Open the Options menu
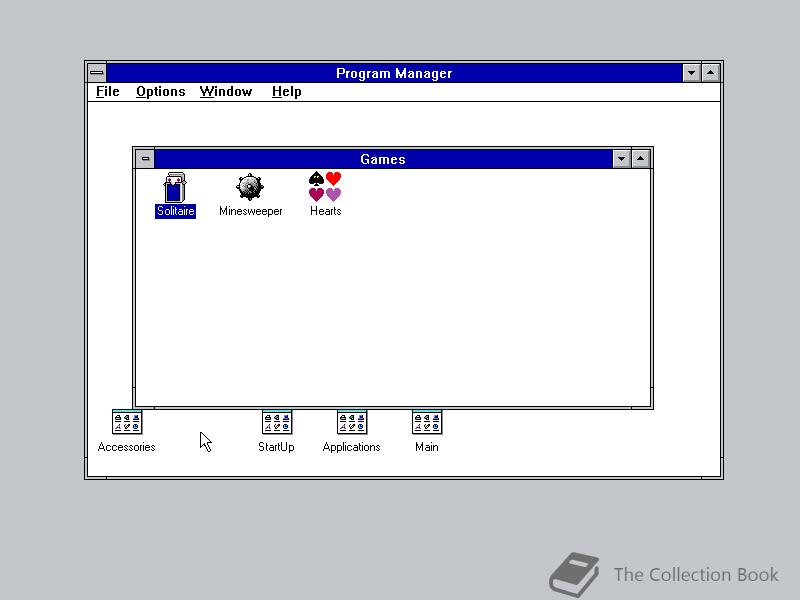800x600 pixels. click(161, 92)
